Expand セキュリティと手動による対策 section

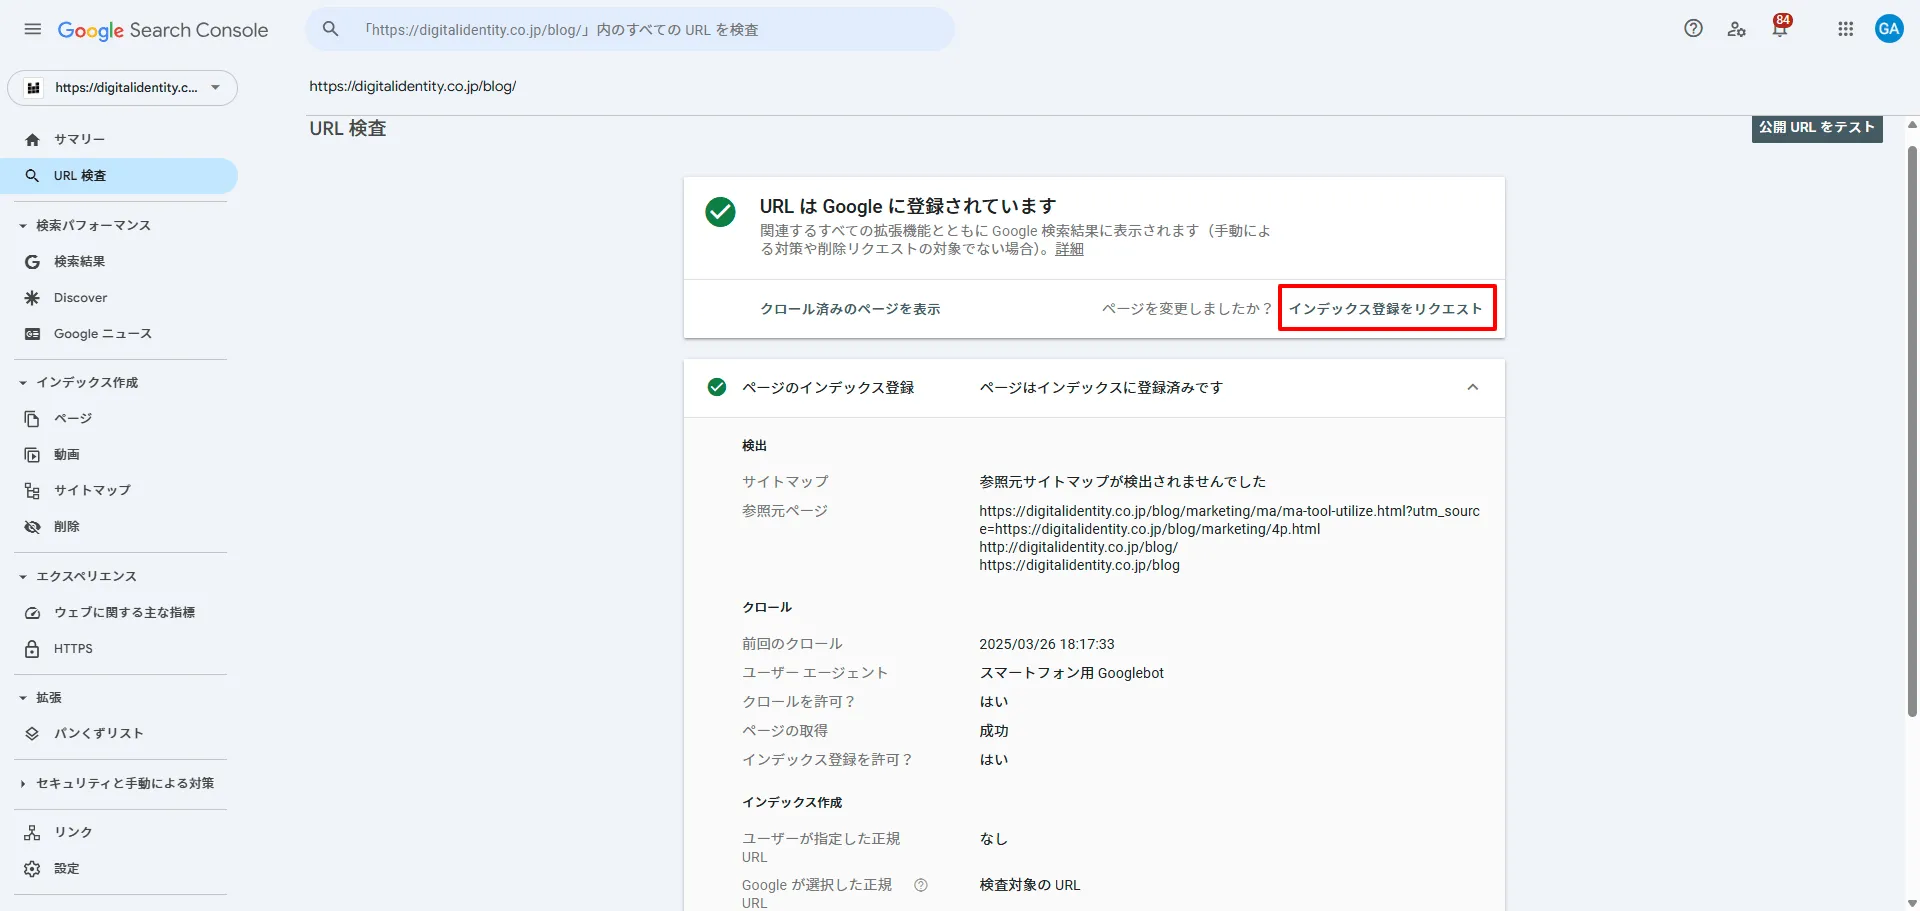22,784
